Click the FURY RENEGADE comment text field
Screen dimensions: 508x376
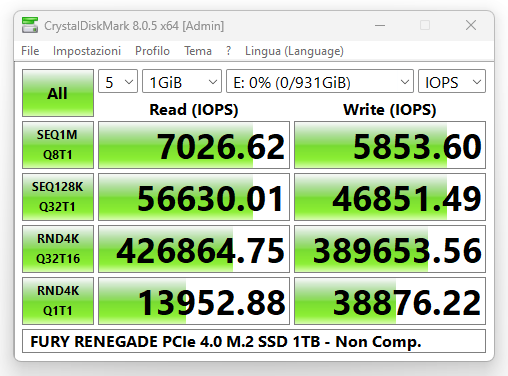pyautogui.click(x=254, y=341)
